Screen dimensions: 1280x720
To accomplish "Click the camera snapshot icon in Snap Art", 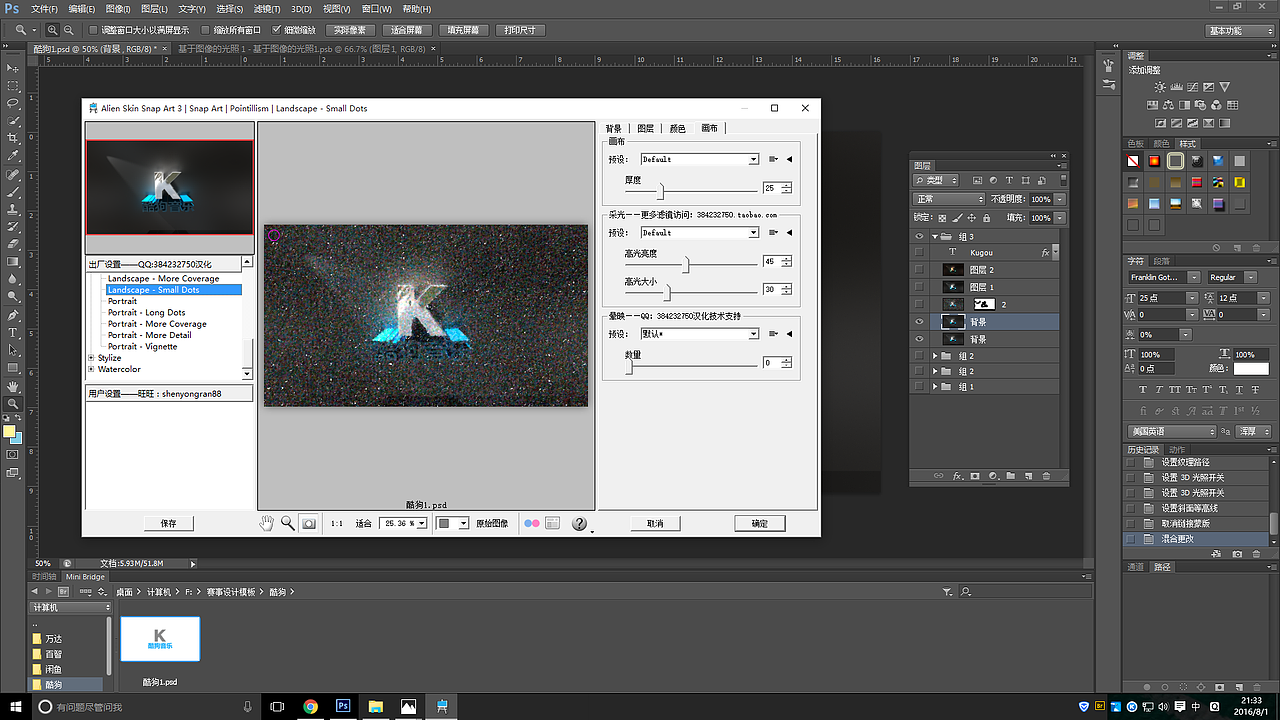I will pos(309,523).
